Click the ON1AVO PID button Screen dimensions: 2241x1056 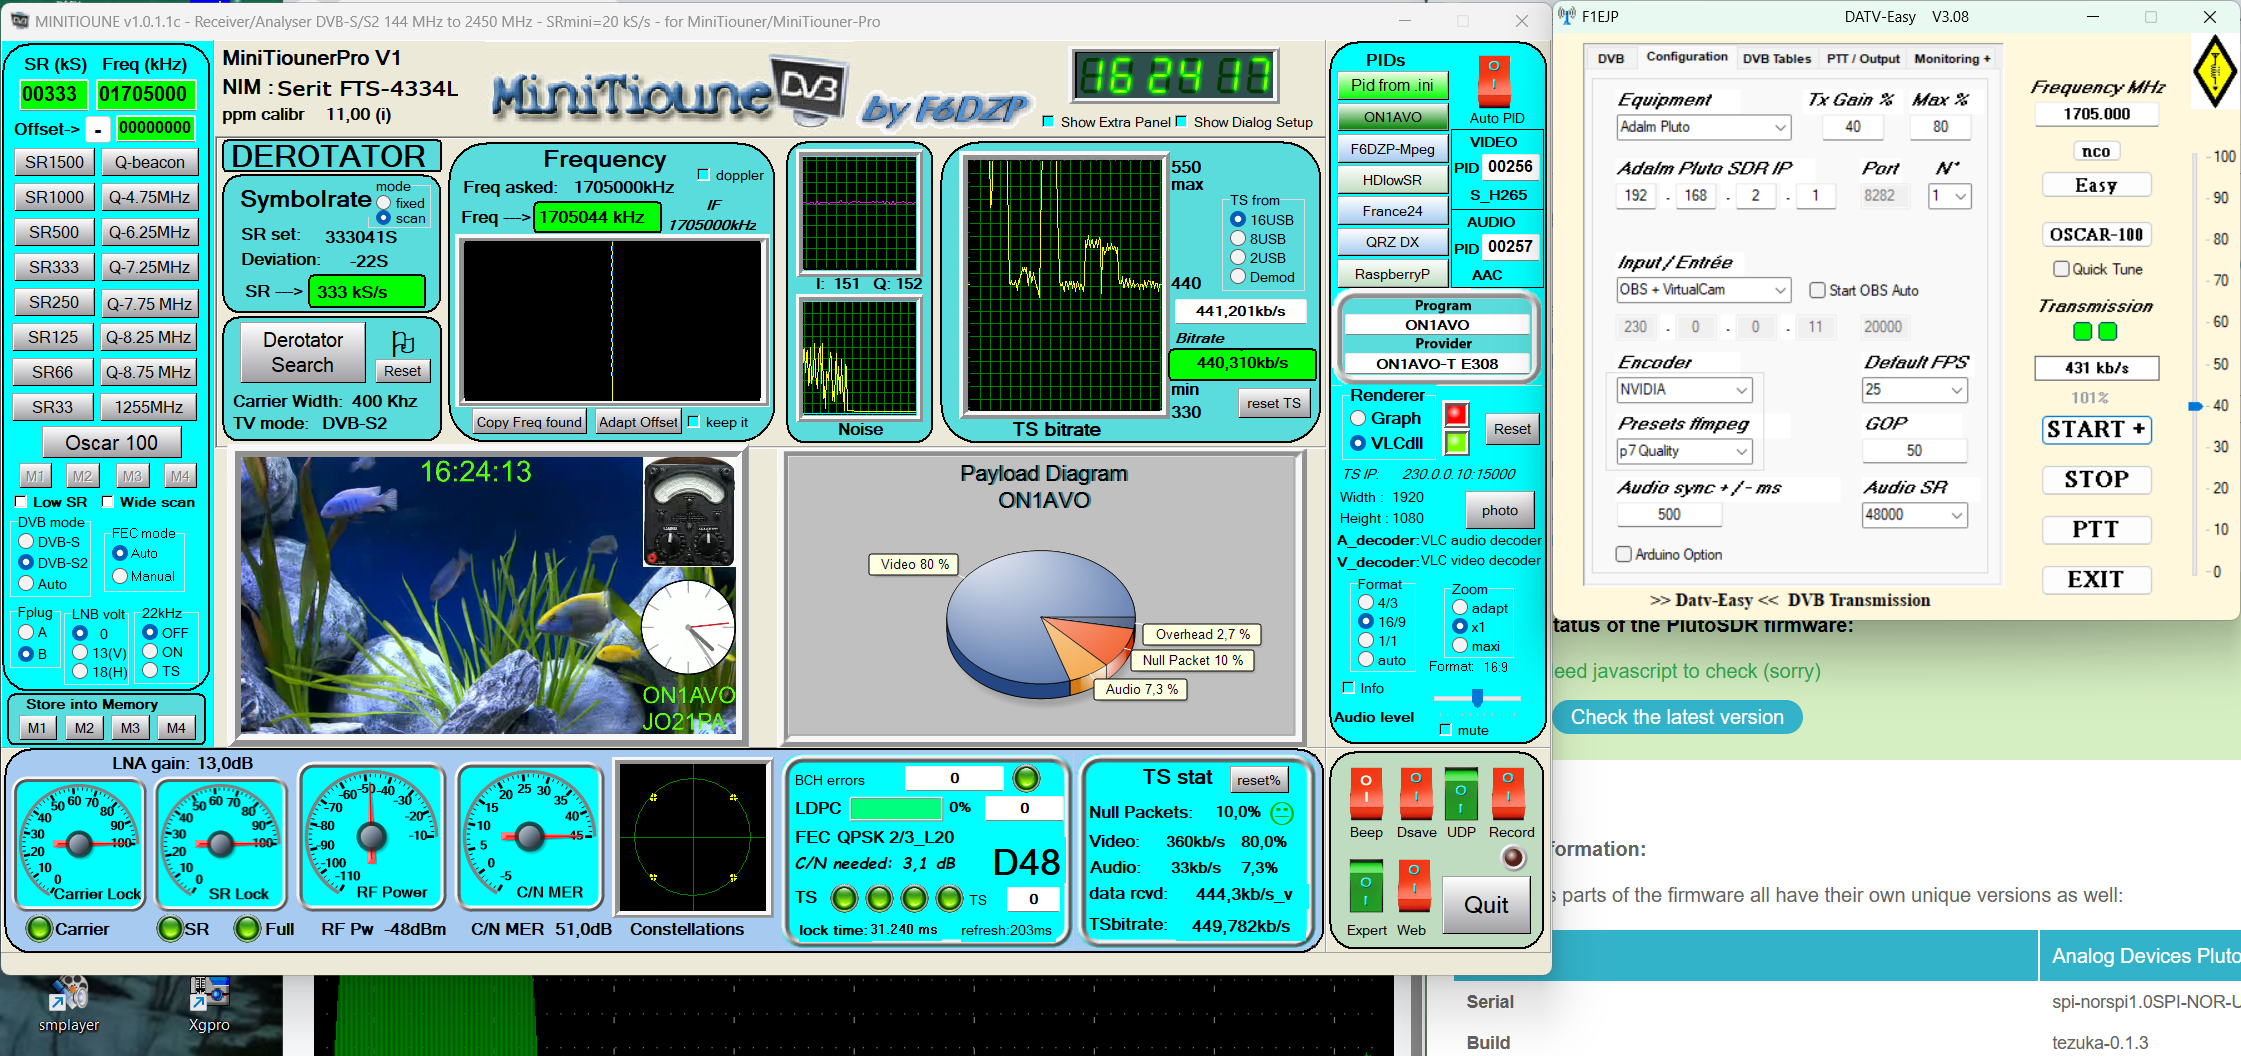[x=1393, y=117]
